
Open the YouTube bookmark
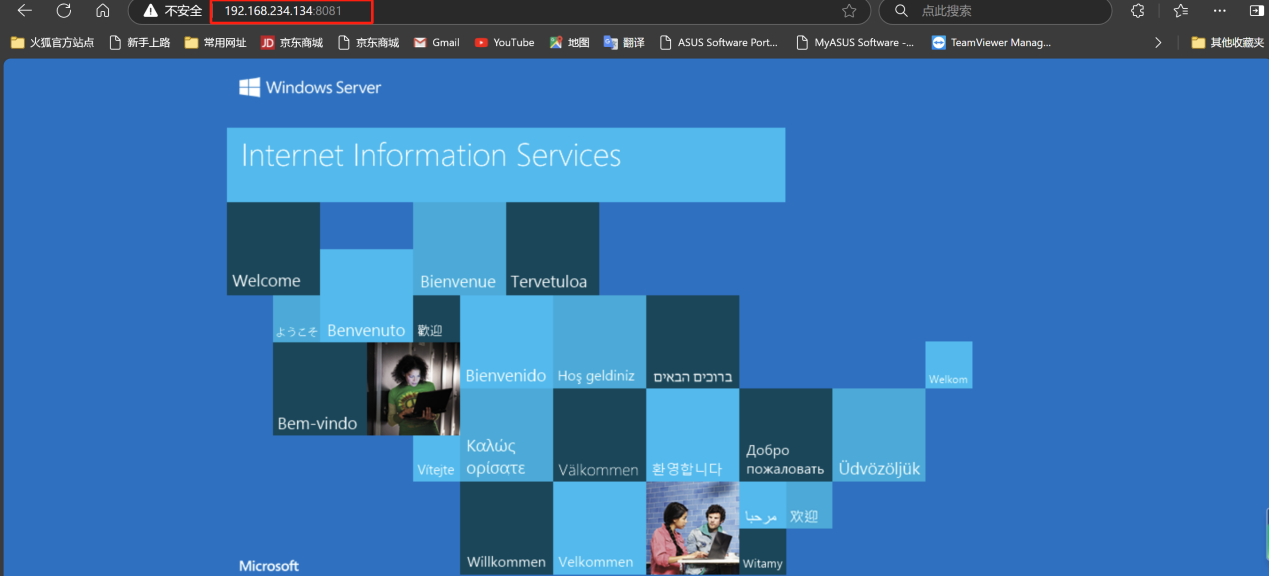tap(504, 43)
